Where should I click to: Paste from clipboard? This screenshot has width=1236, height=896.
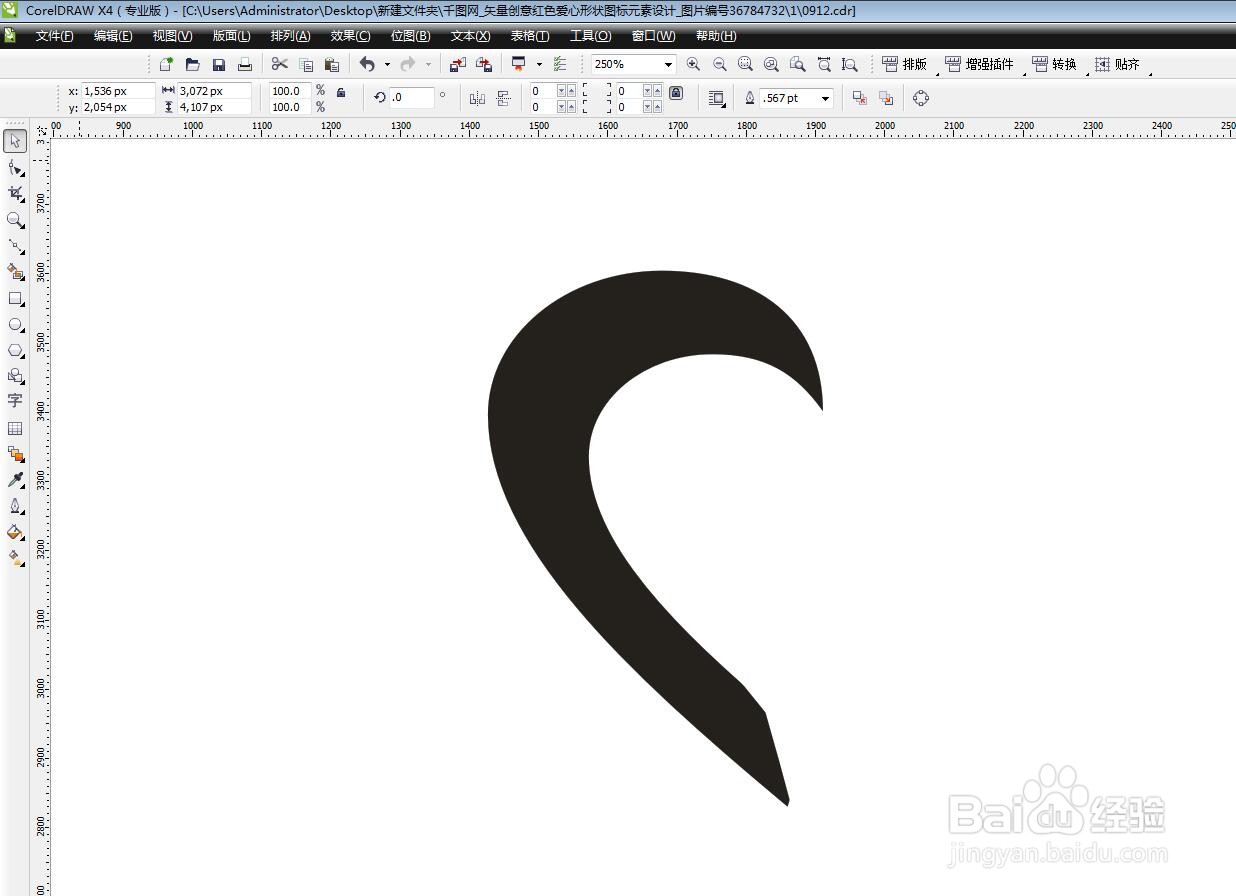click(x=332, y=64)
